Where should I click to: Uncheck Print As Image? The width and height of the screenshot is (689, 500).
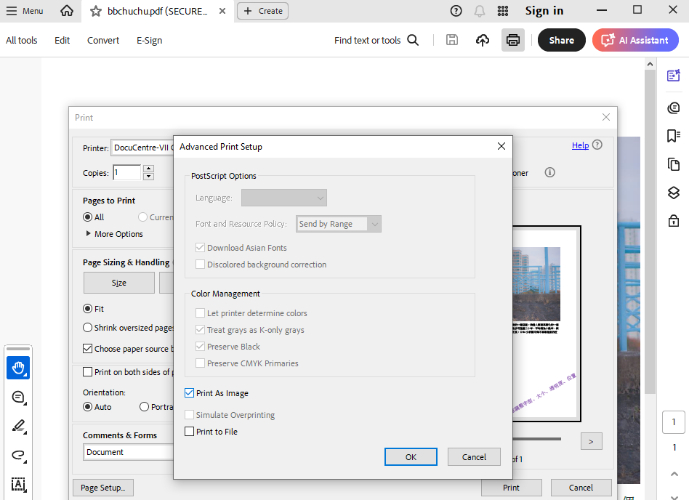[x=189, y=393]
